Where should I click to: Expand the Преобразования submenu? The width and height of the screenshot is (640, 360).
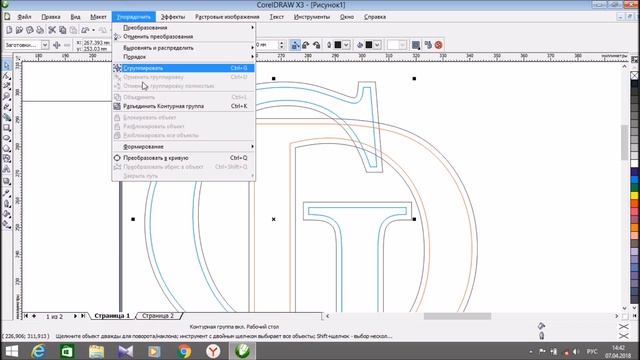(x=183, y=27)
